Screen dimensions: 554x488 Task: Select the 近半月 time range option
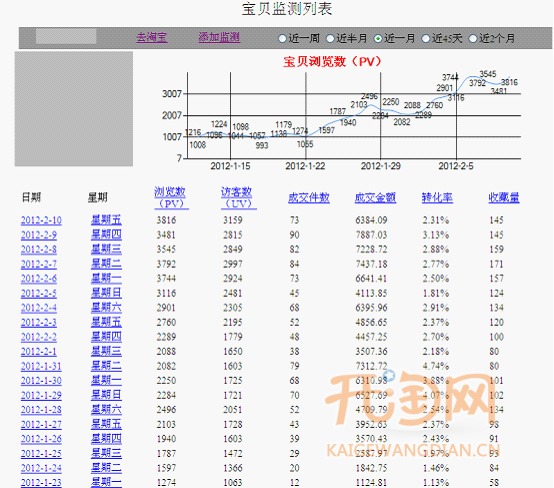coord(330,38)
